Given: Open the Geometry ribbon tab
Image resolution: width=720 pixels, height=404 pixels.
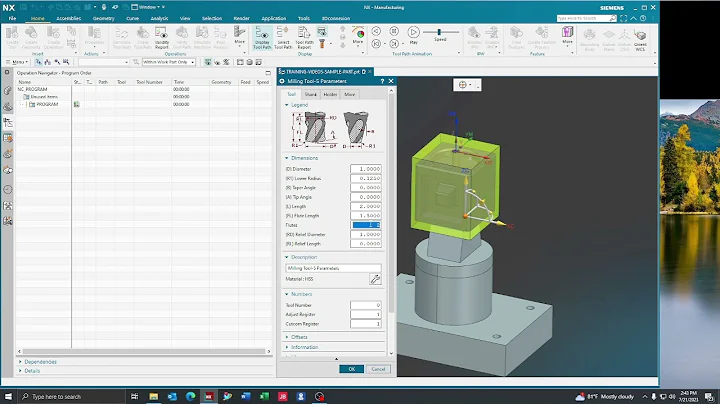Looking at the screenshot, I should [103, 18].
